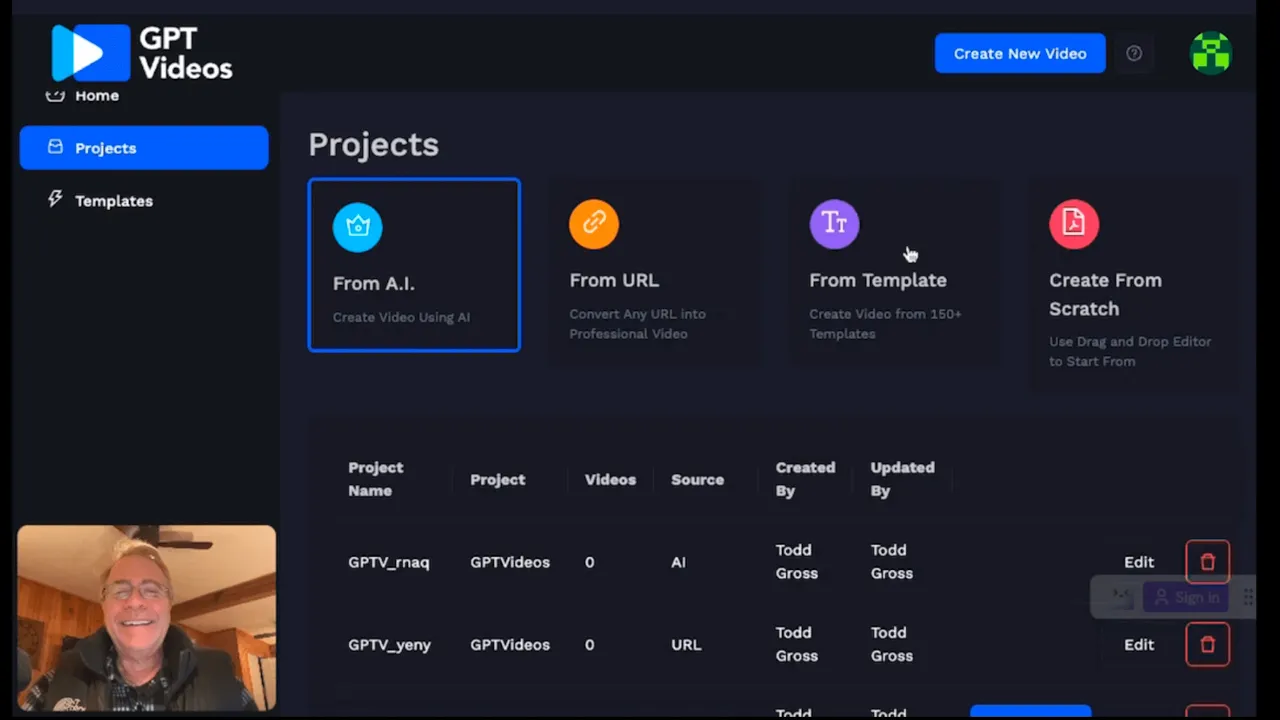Click the orange link icon

(594, 224)
